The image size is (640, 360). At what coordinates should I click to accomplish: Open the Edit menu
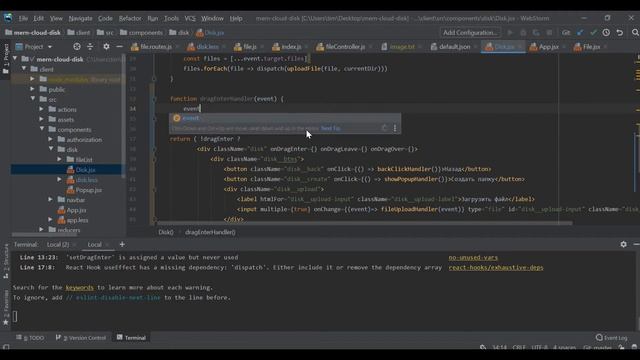coord(38,18)
